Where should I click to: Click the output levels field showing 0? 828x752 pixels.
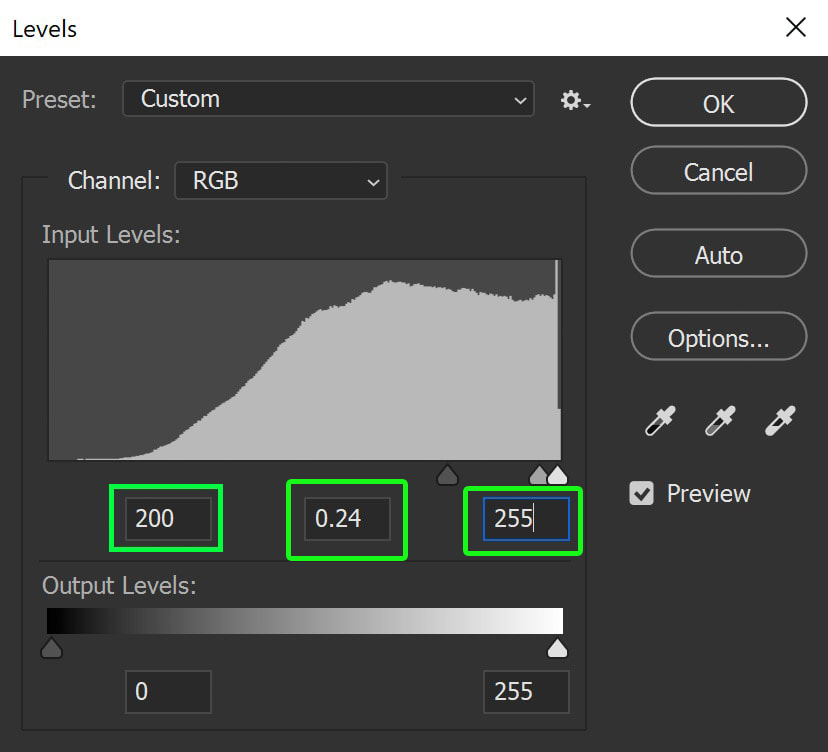click(168, 692)
